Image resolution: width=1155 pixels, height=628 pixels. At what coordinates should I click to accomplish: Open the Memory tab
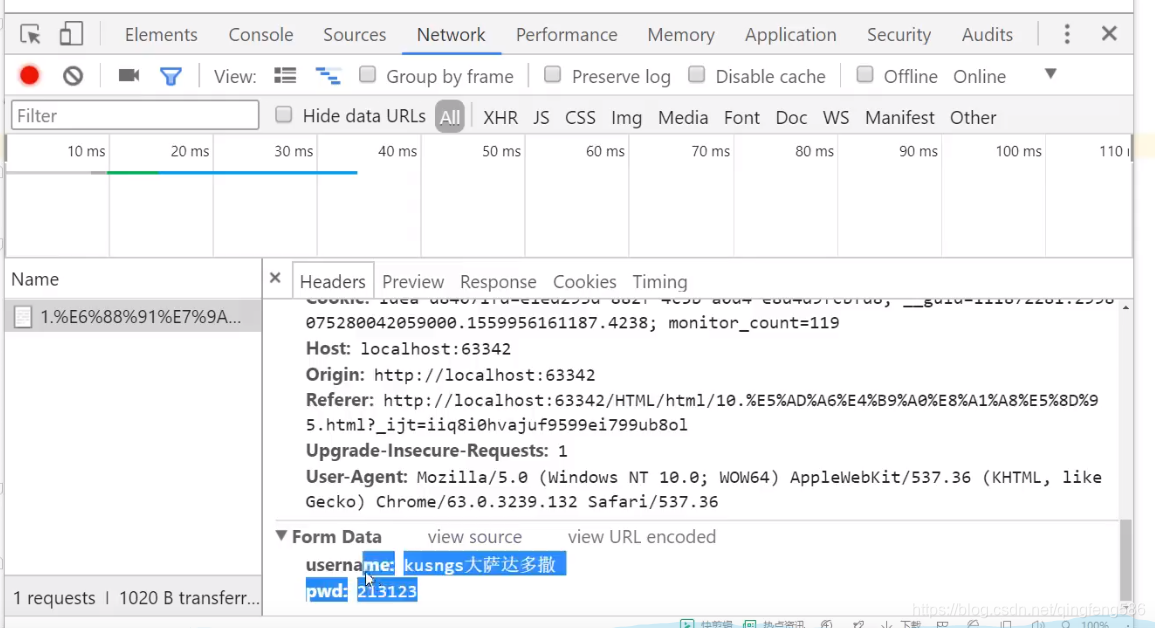point(681,35)
